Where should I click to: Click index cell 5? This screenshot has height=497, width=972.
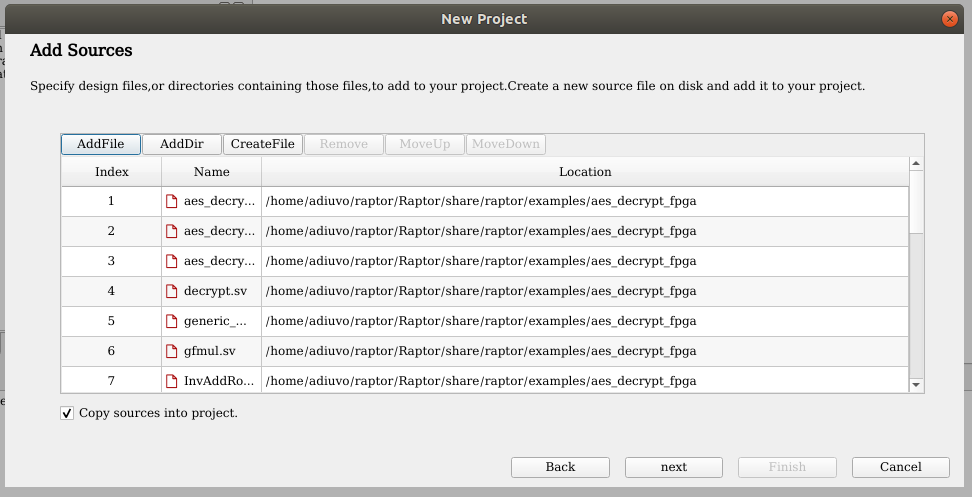[112, 321]
